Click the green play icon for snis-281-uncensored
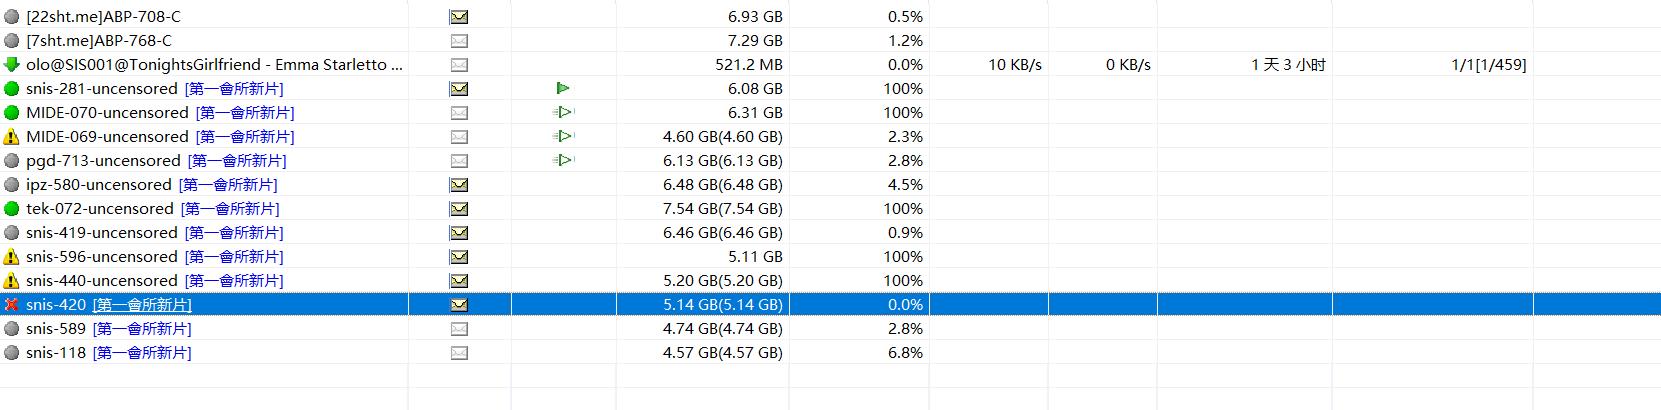The width and height of the screenshot is (1661, 410). (563, 89)
